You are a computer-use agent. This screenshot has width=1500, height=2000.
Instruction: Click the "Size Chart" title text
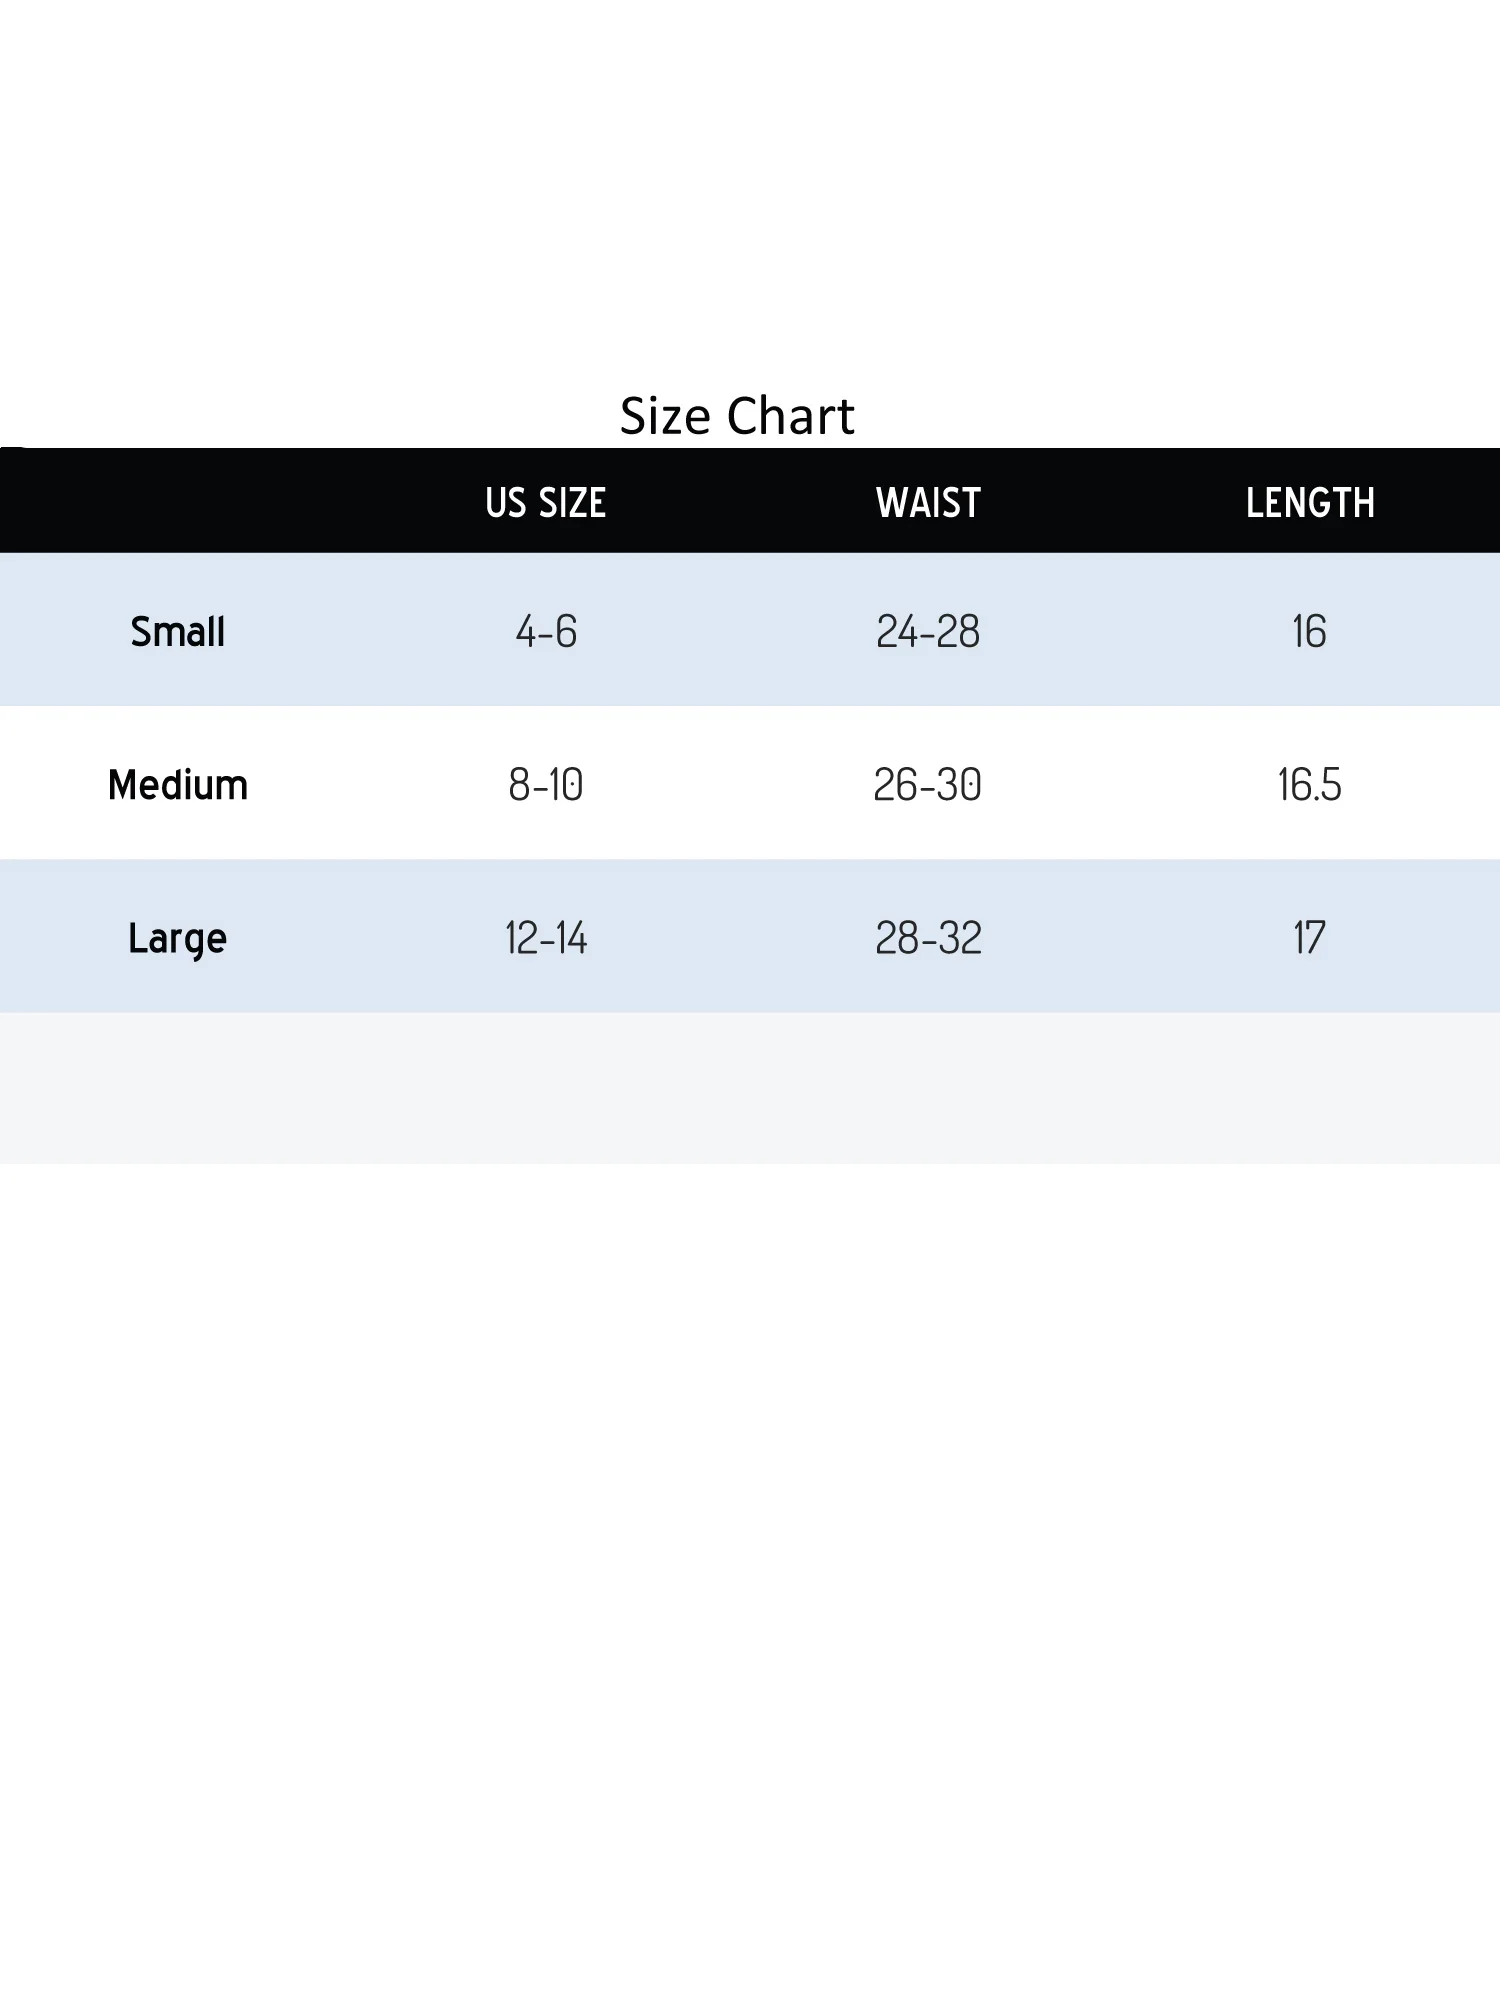737,416
